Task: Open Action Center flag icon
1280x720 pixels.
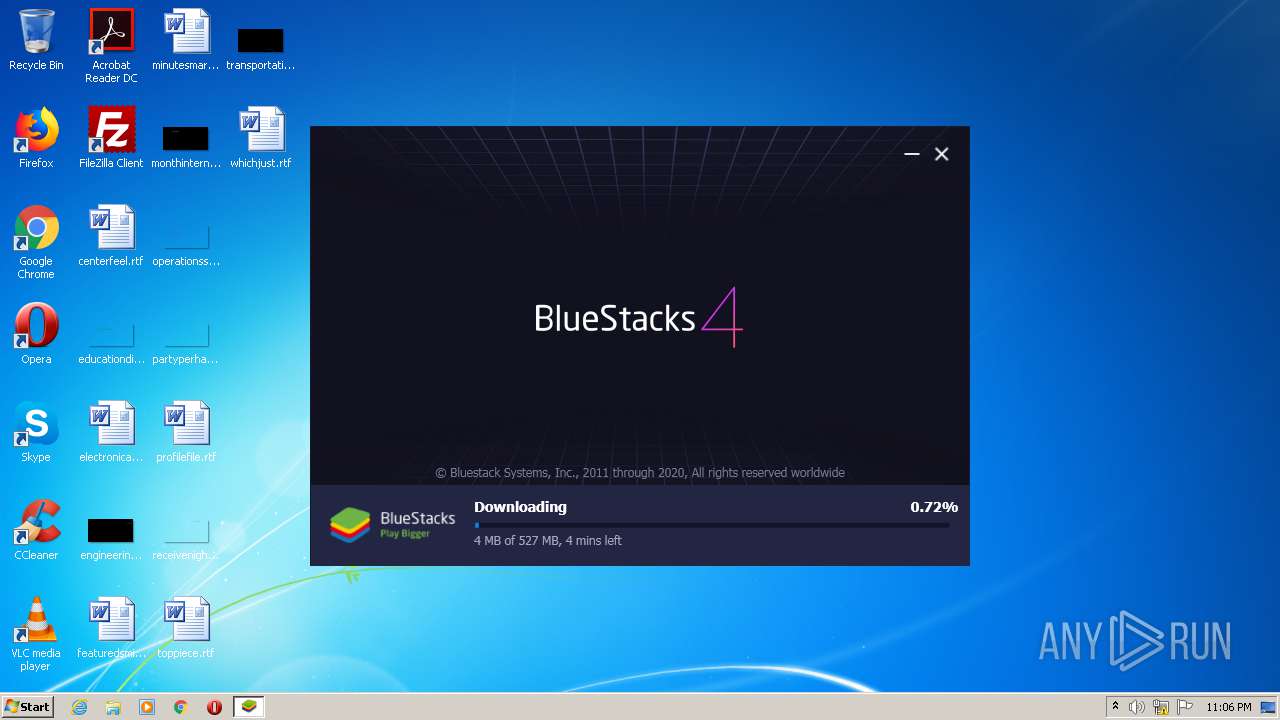Action: [x=1185, y=707]
